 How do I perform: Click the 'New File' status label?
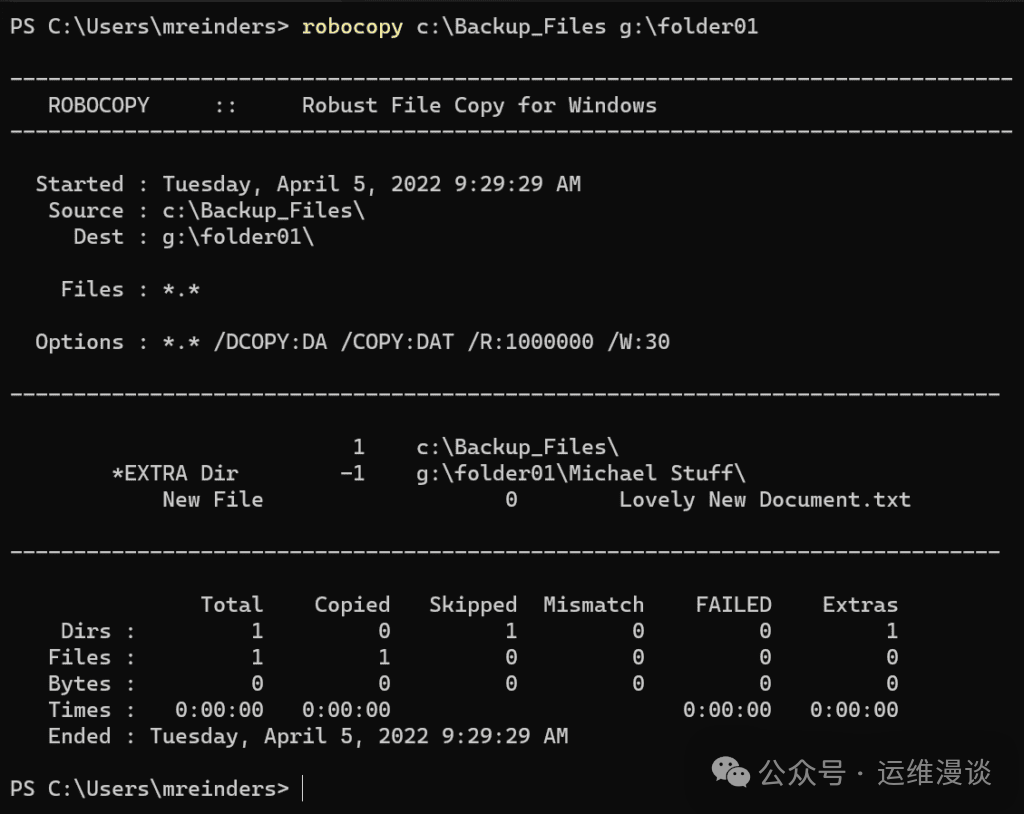coord(212,499)
